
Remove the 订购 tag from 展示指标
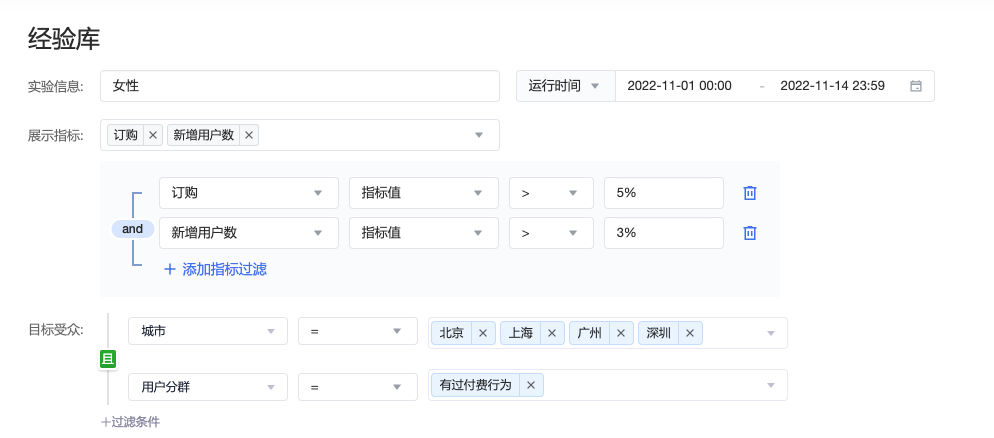tap(153, 135)
